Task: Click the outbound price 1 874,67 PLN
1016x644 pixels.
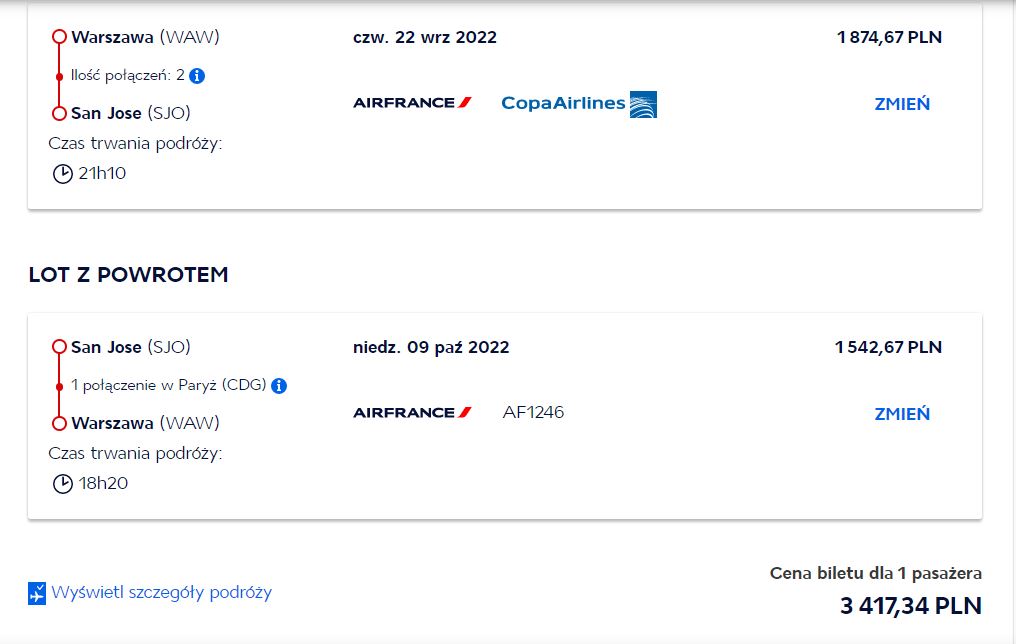Action: click(889, 37)
